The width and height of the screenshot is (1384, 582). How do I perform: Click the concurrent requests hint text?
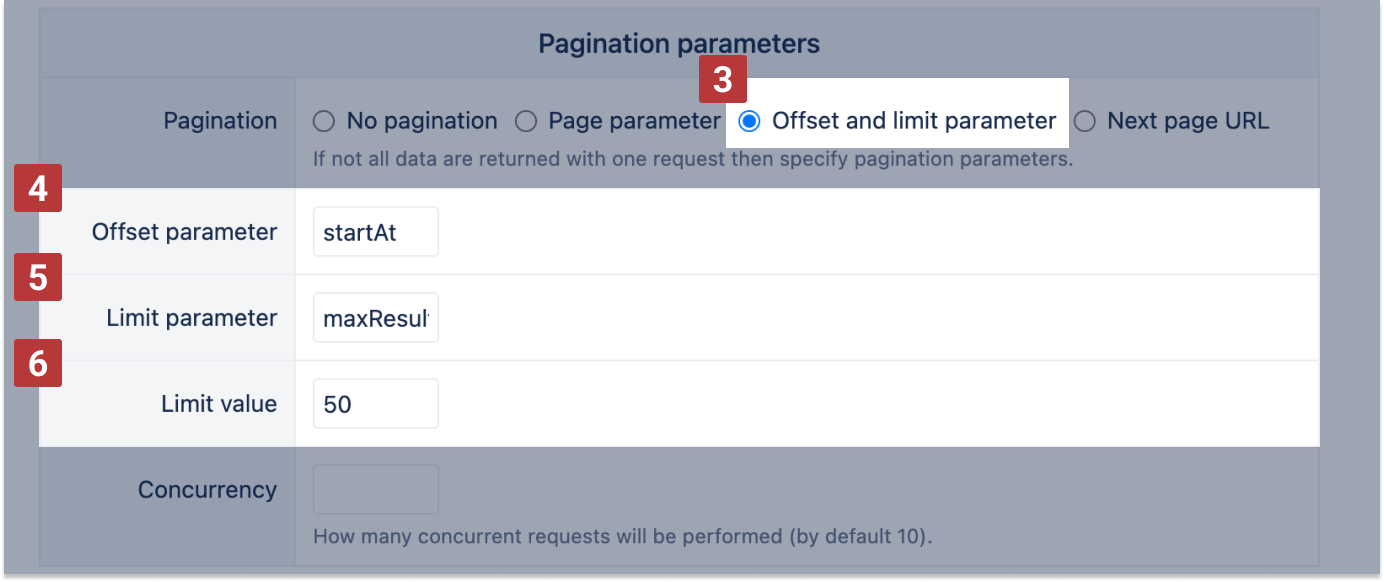[622, 536]
